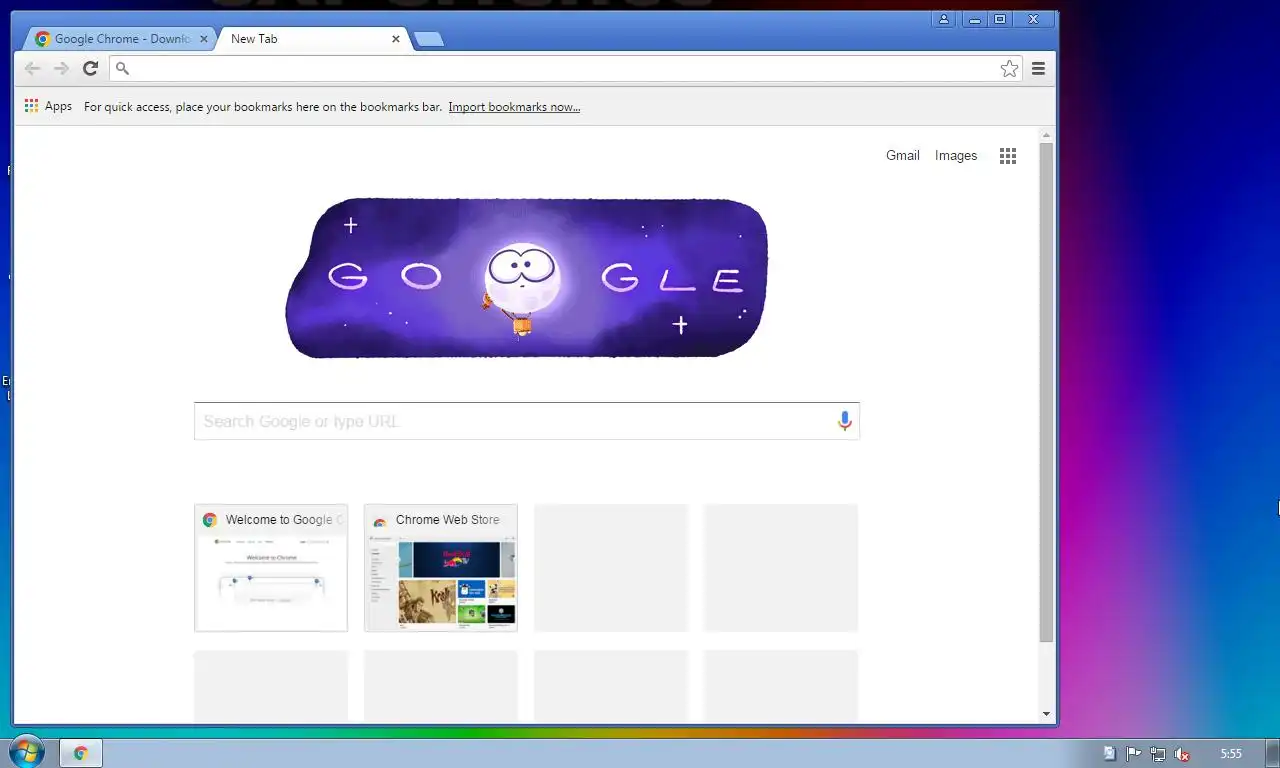
Task: Click the Search Google or type URL box
Action: tap(527, 421)
